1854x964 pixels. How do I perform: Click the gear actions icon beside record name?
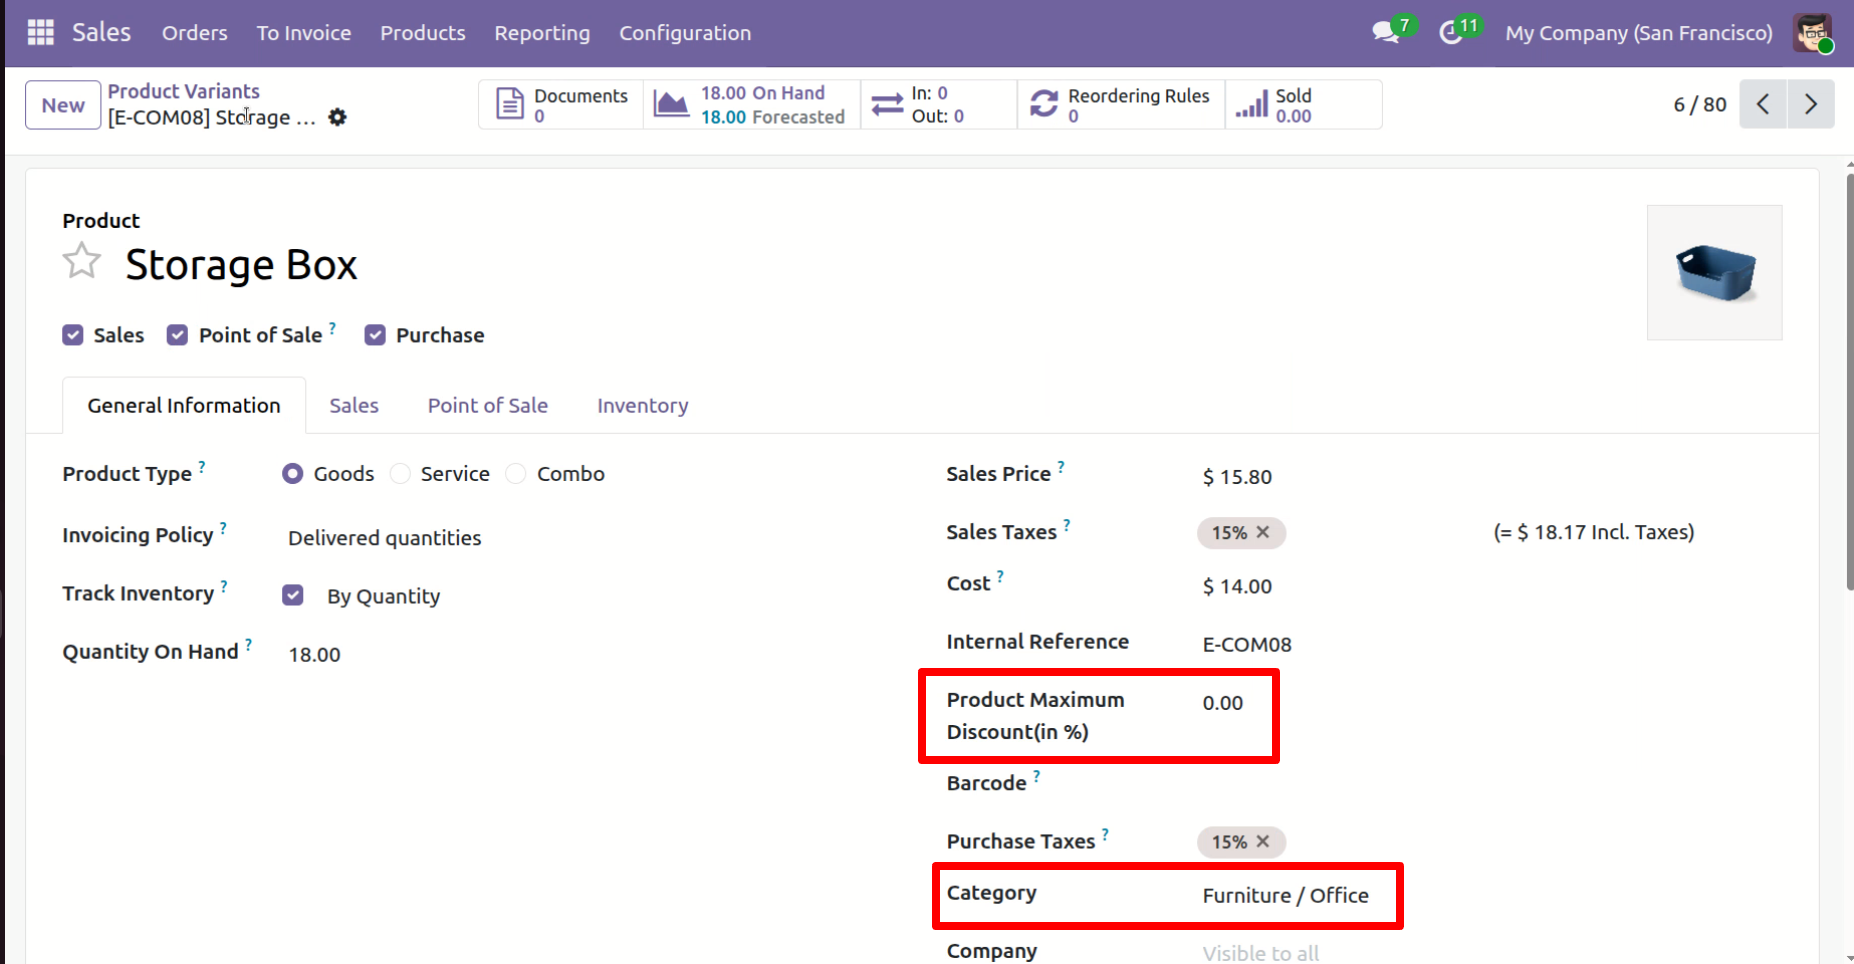[x=338, y=118]
